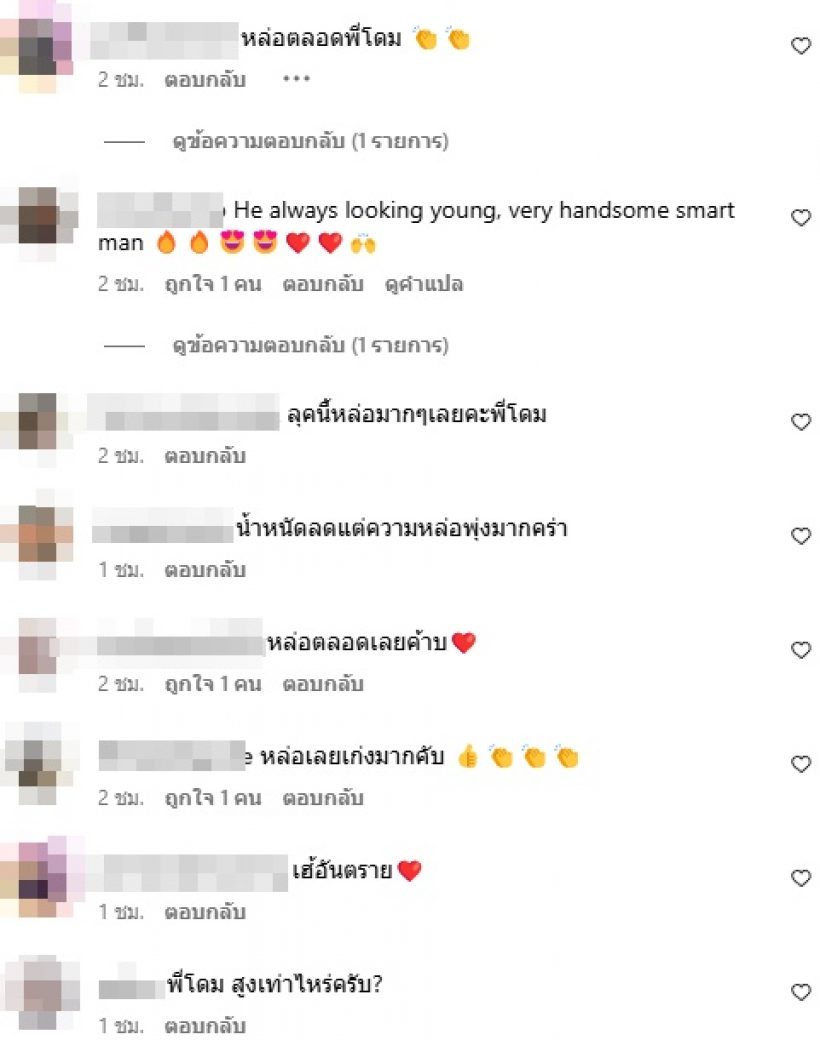This screenshot has width=820, height=1040.
Task: Like the comment 'หล่อตลอดพี่โดม'
Action: [801, 46]
